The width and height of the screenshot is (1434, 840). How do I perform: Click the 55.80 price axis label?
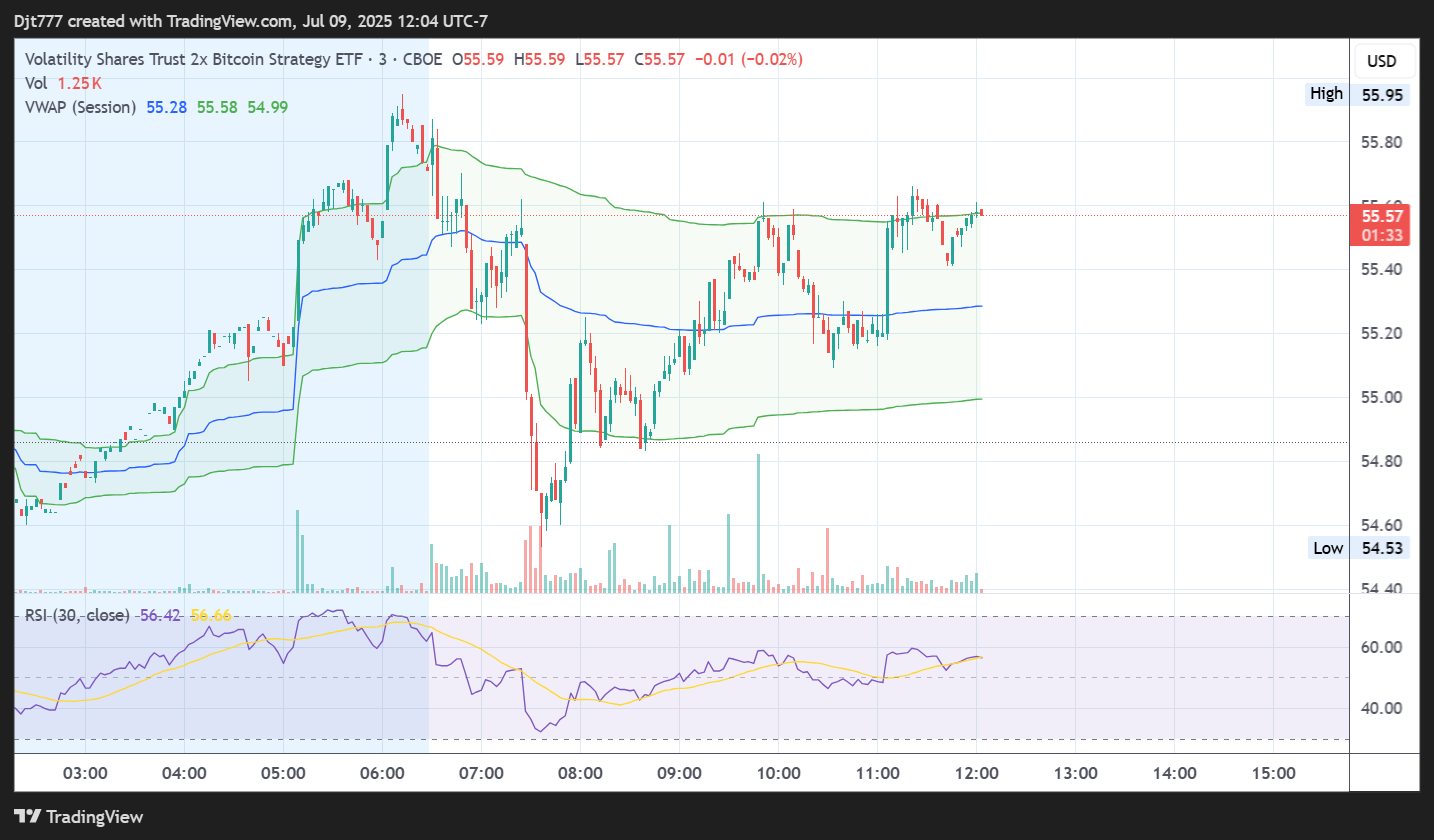click(1381, 142)
